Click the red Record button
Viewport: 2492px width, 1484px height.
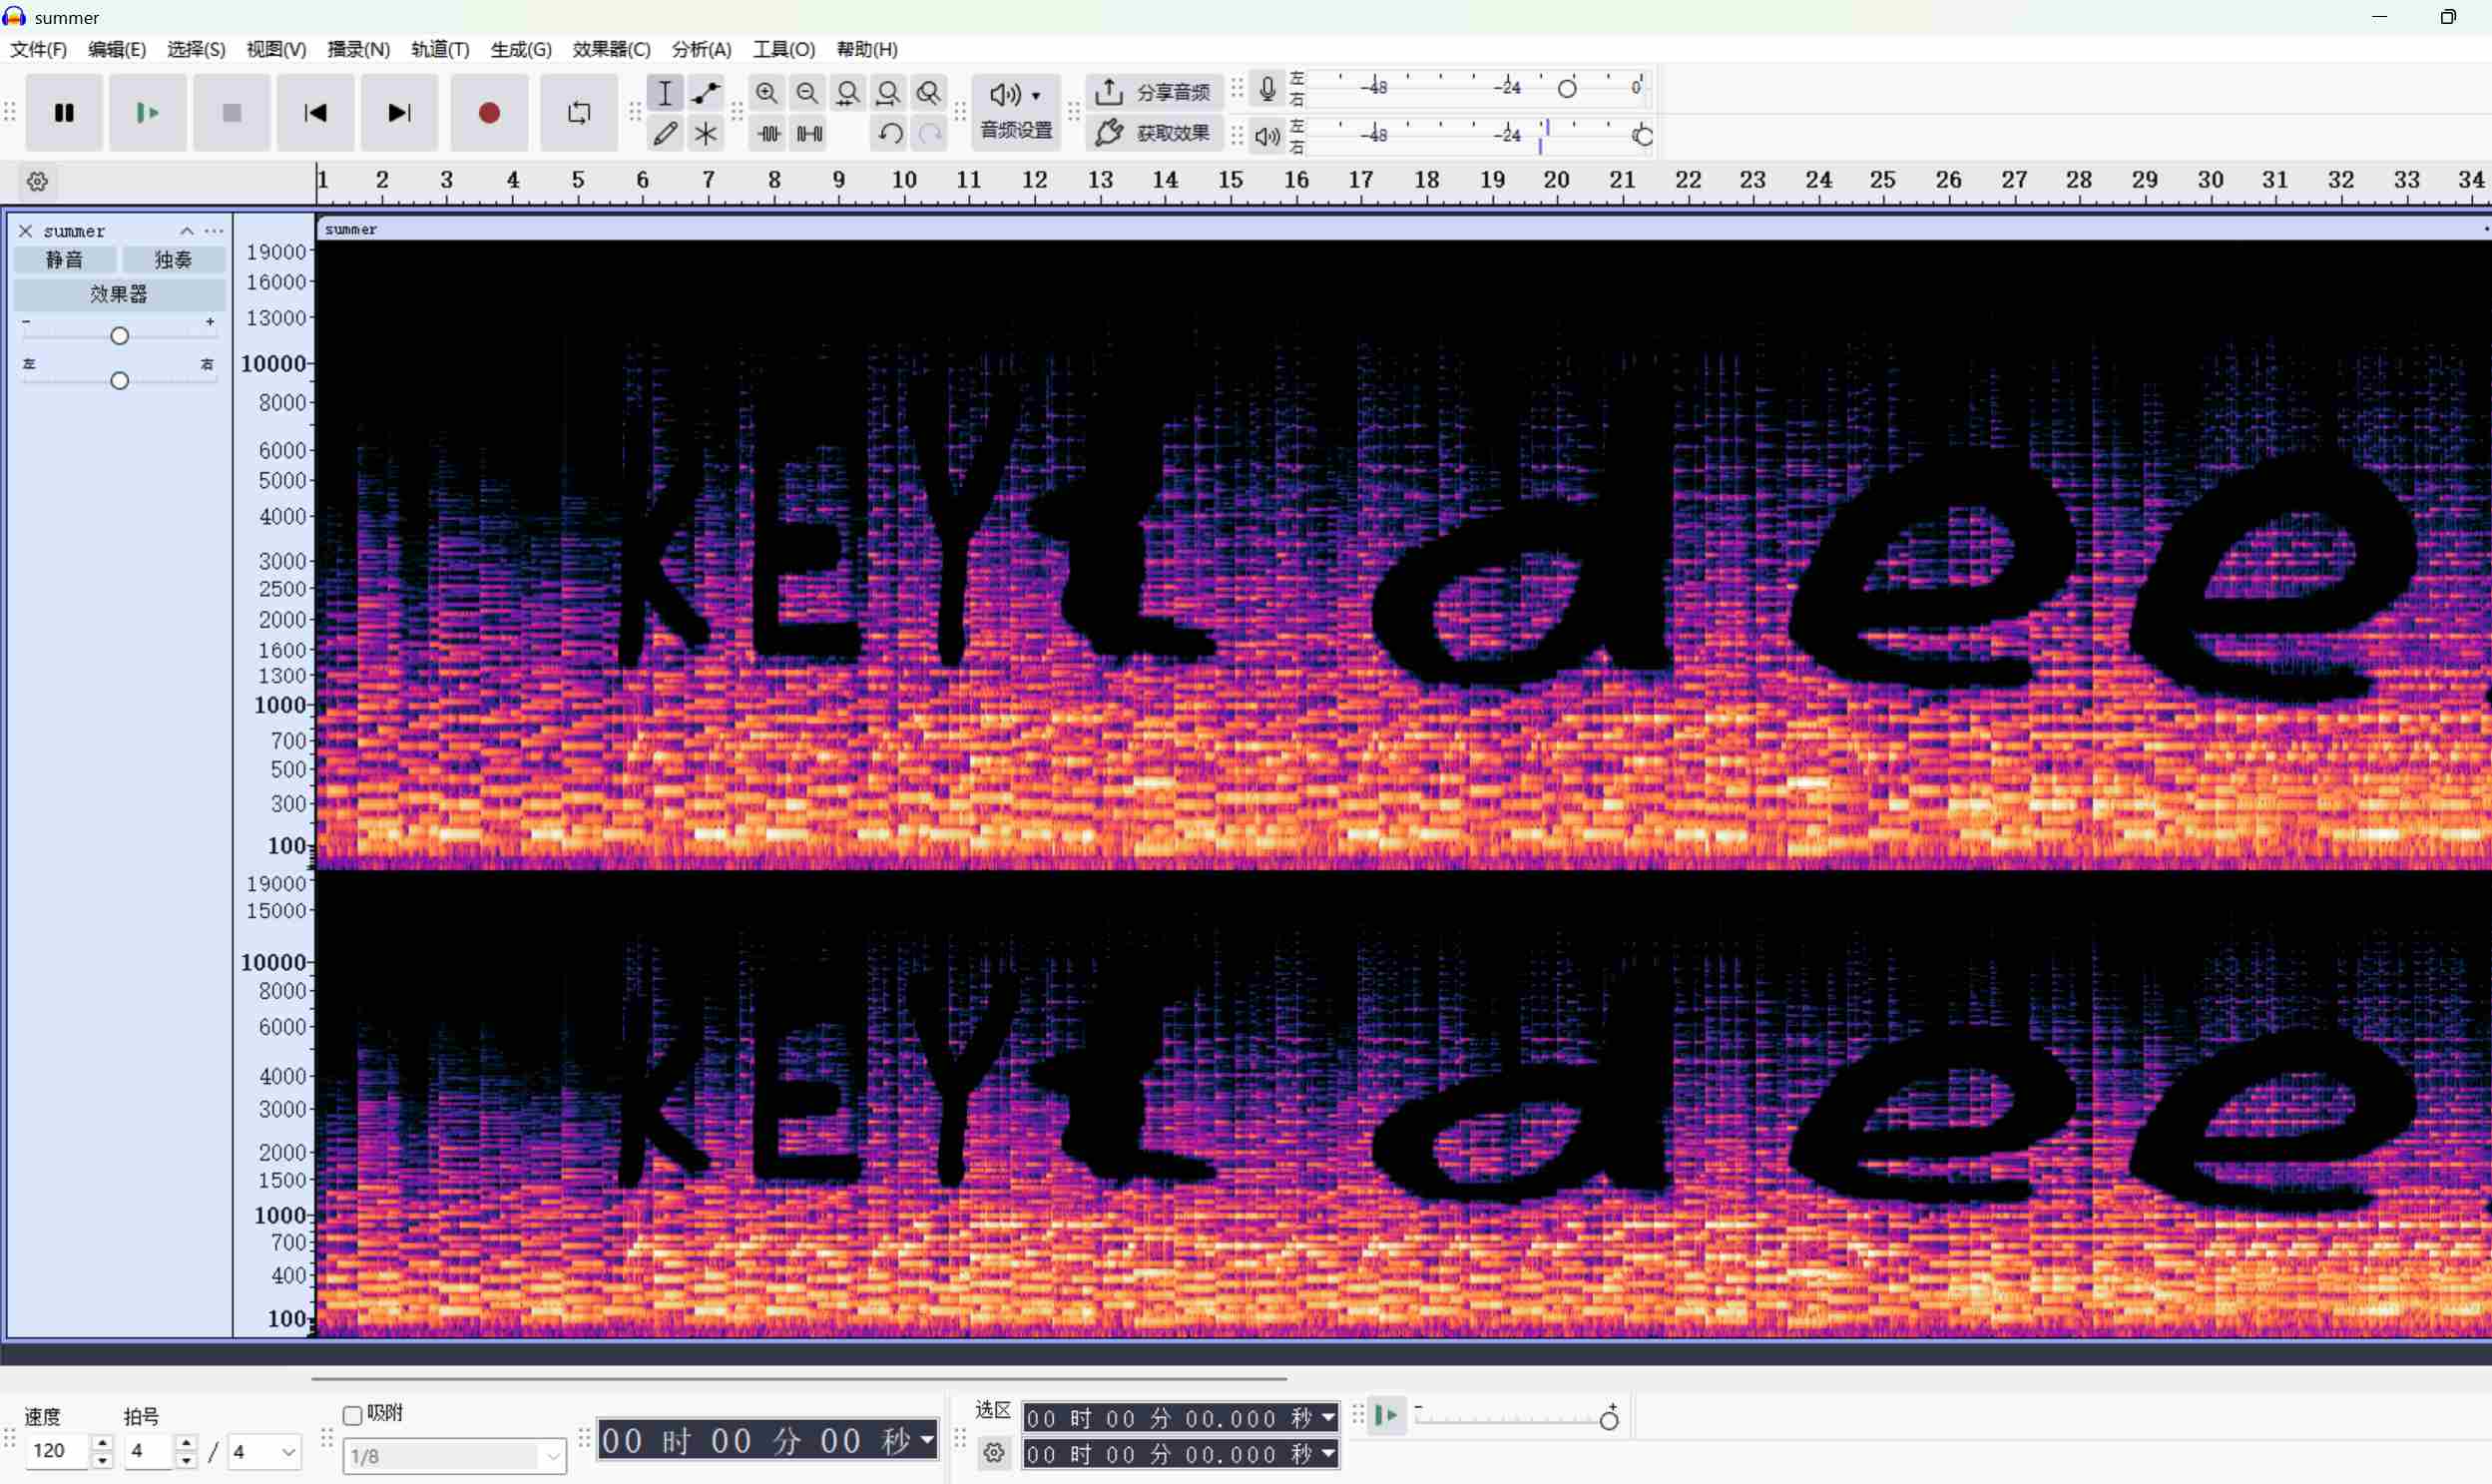tap(488, 113)
